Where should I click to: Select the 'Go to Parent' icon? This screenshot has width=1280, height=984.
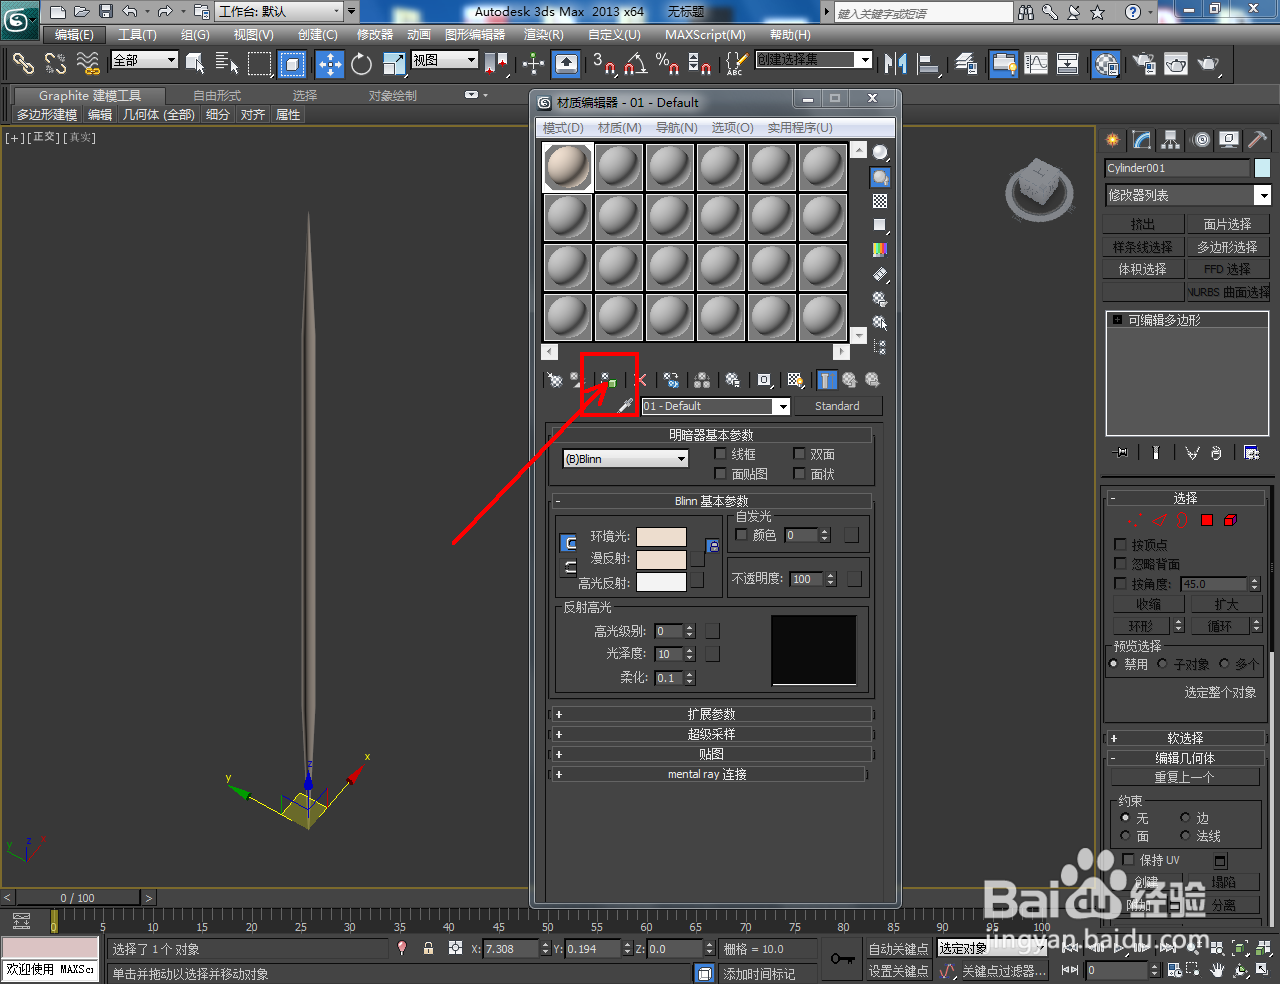(x=849, y=379)
